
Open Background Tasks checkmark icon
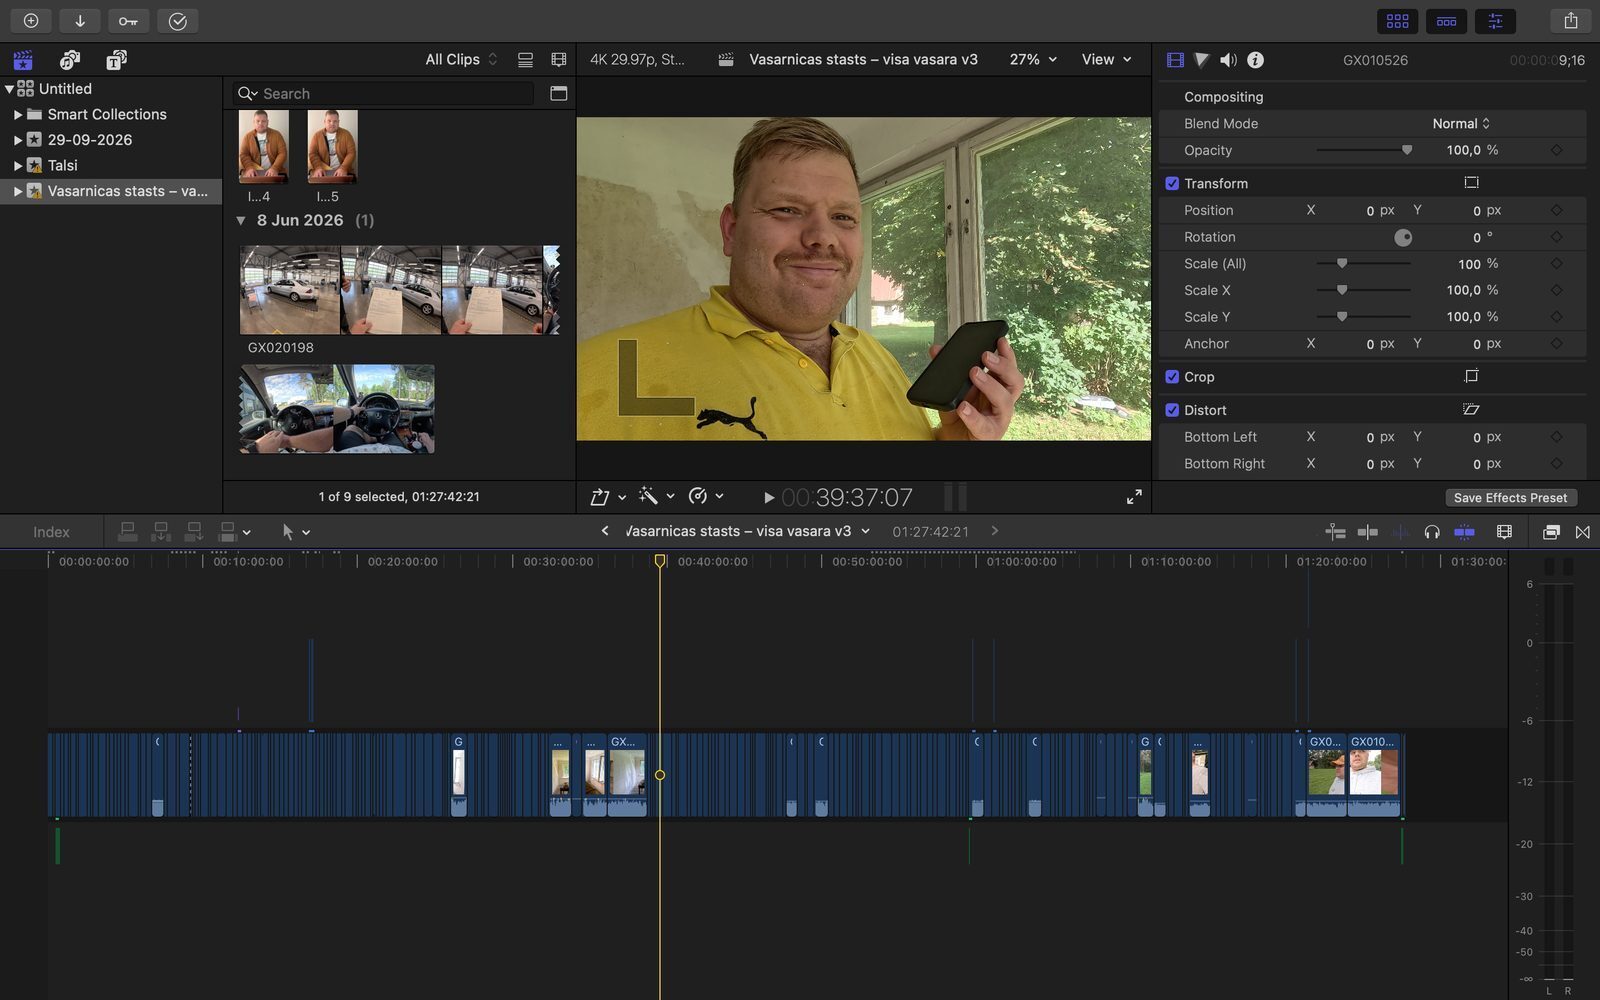[x=177, y=21]
